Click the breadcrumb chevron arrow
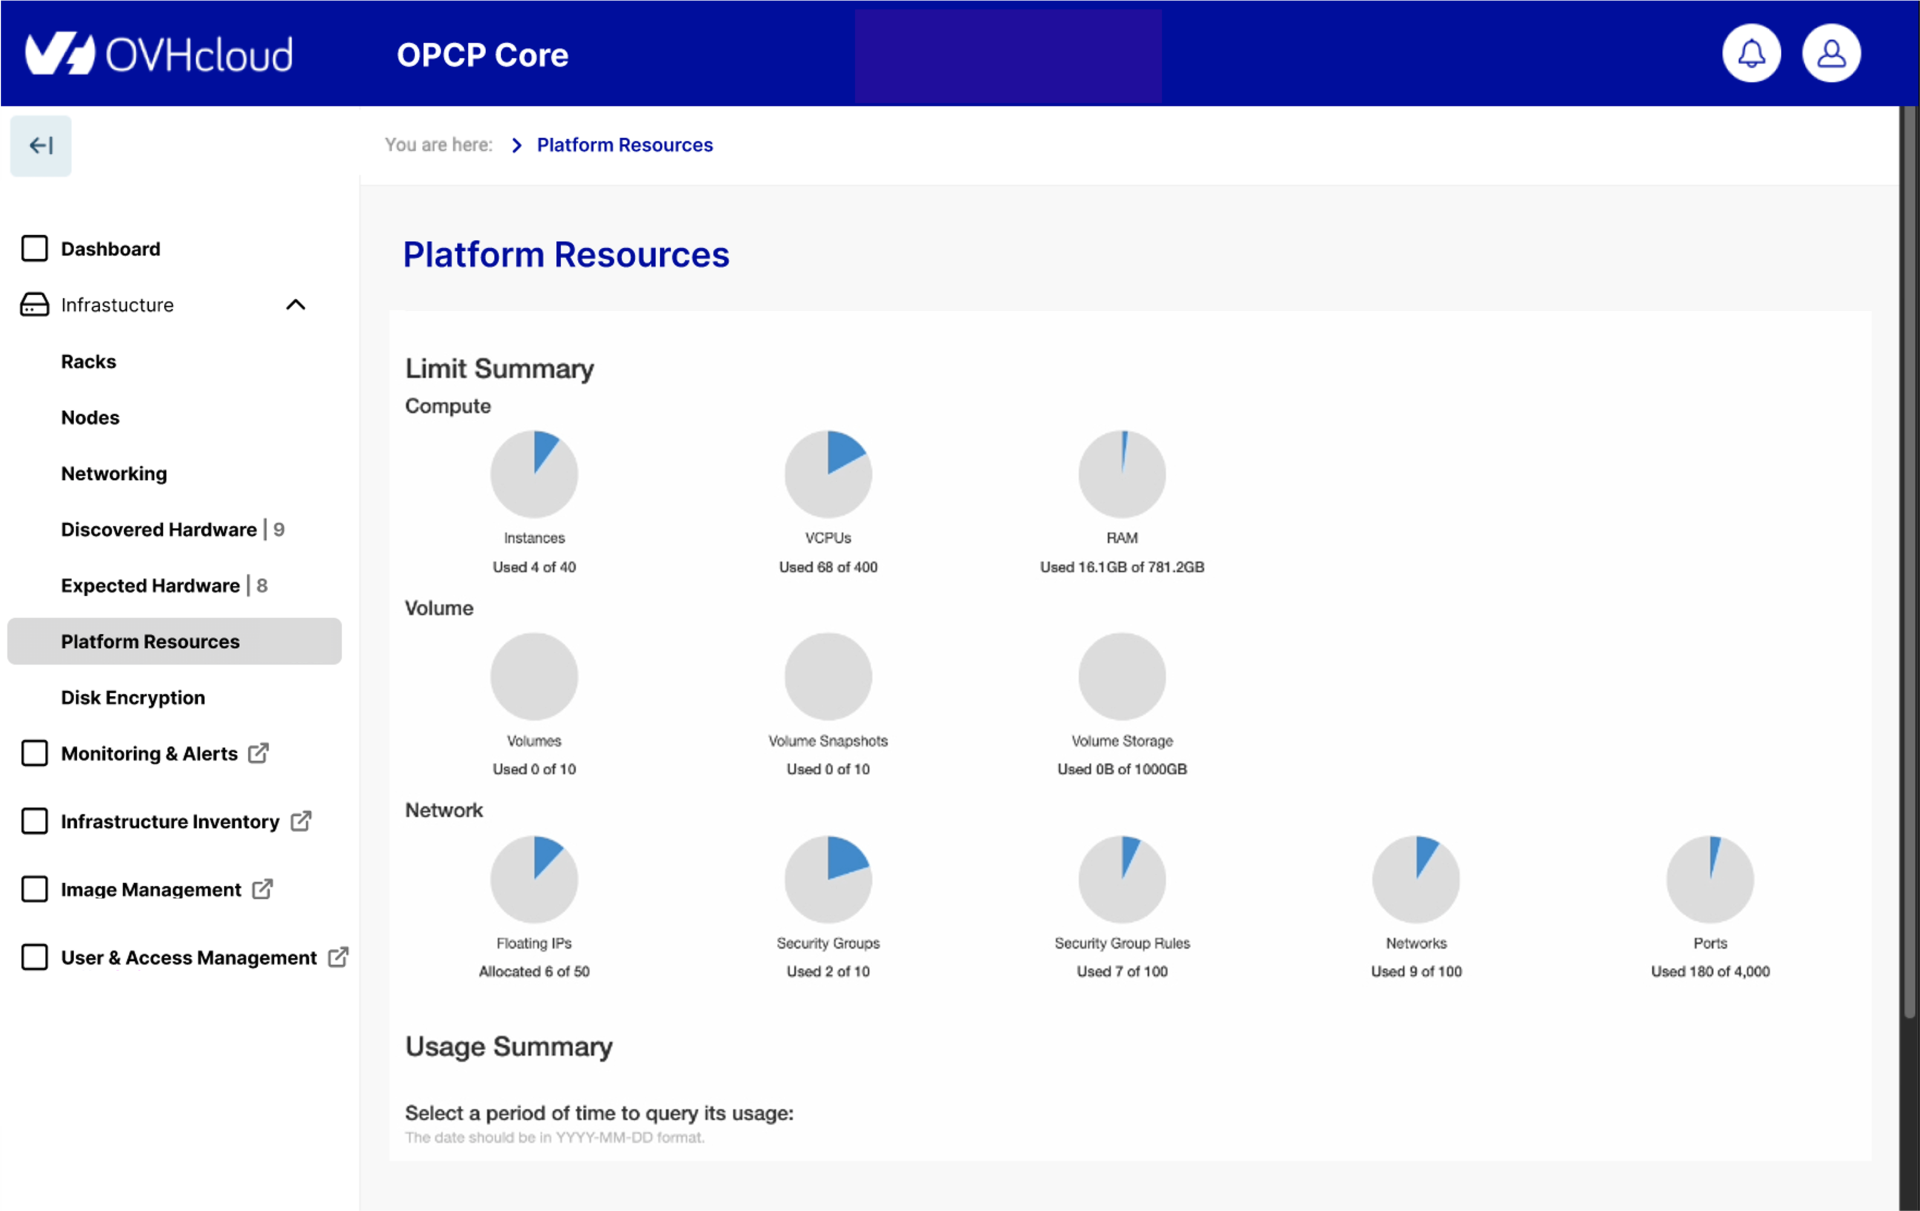 pos(516,145)
